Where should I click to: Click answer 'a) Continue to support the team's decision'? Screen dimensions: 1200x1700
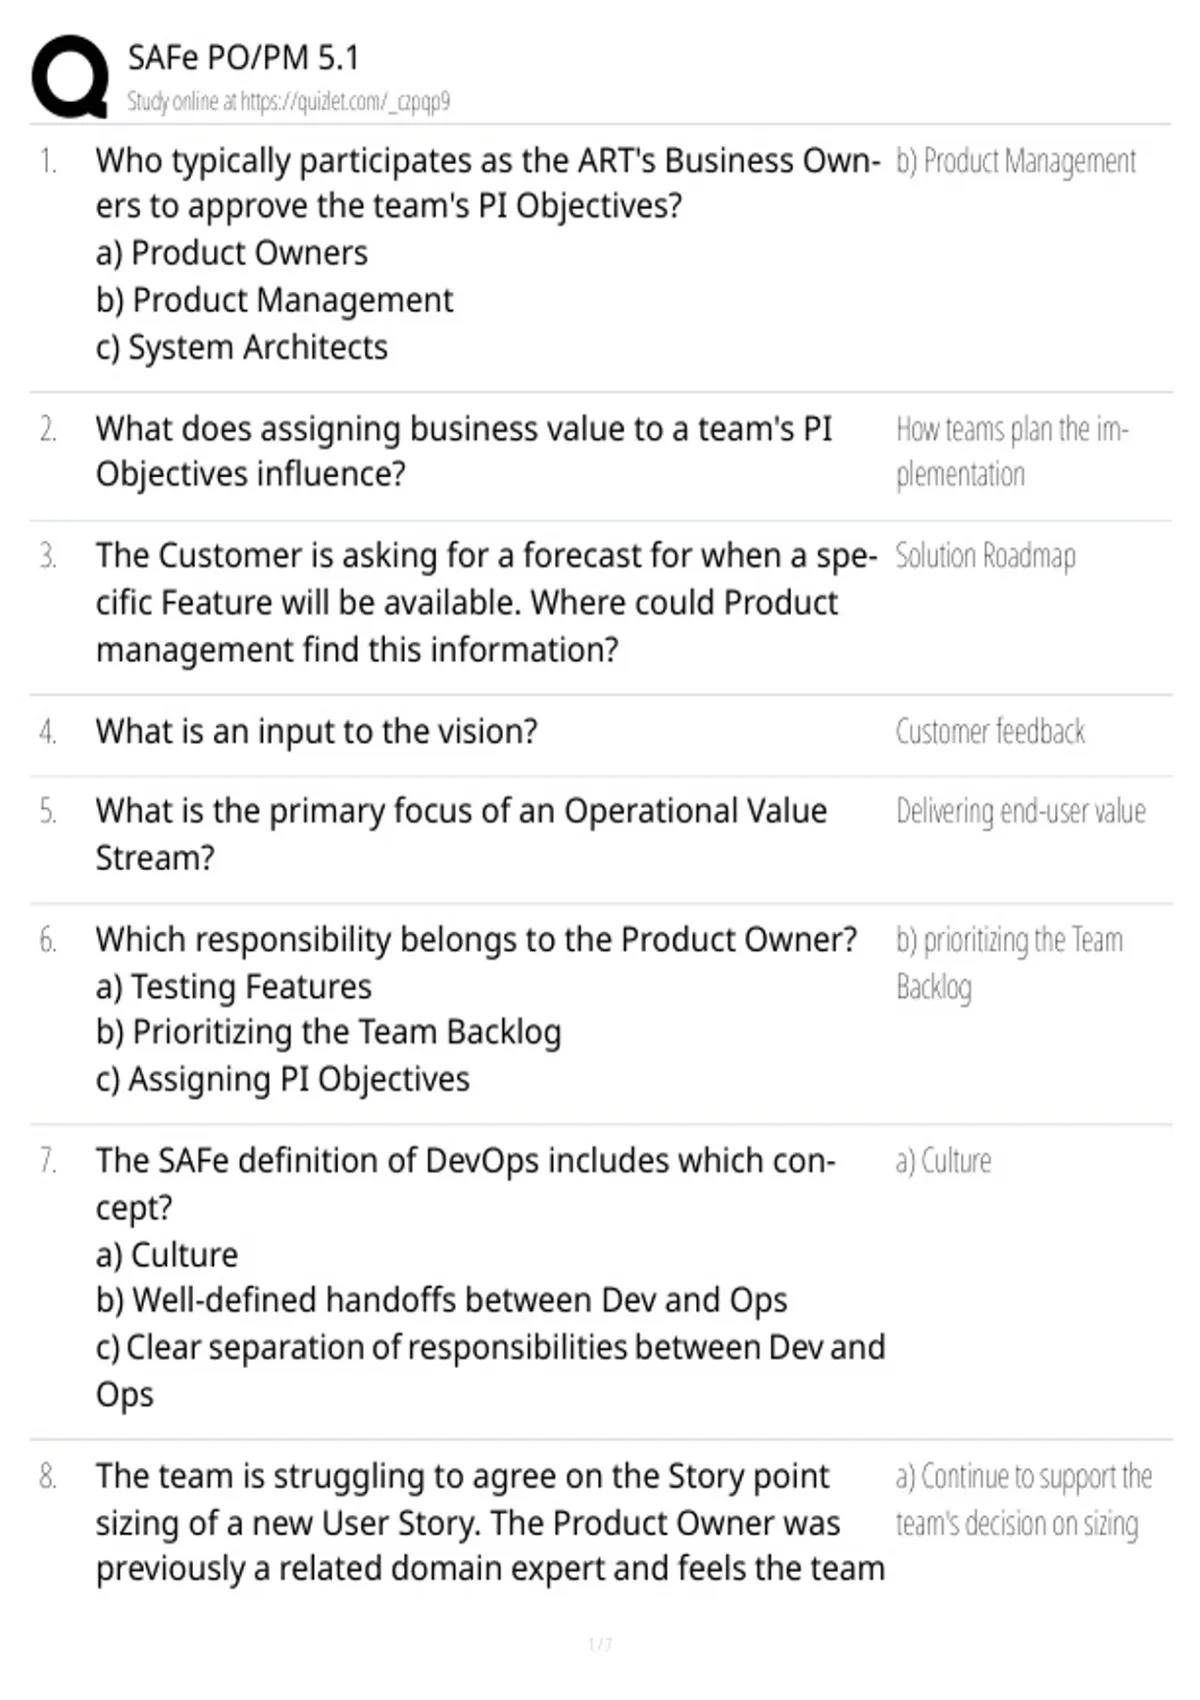[1024, 1500]
